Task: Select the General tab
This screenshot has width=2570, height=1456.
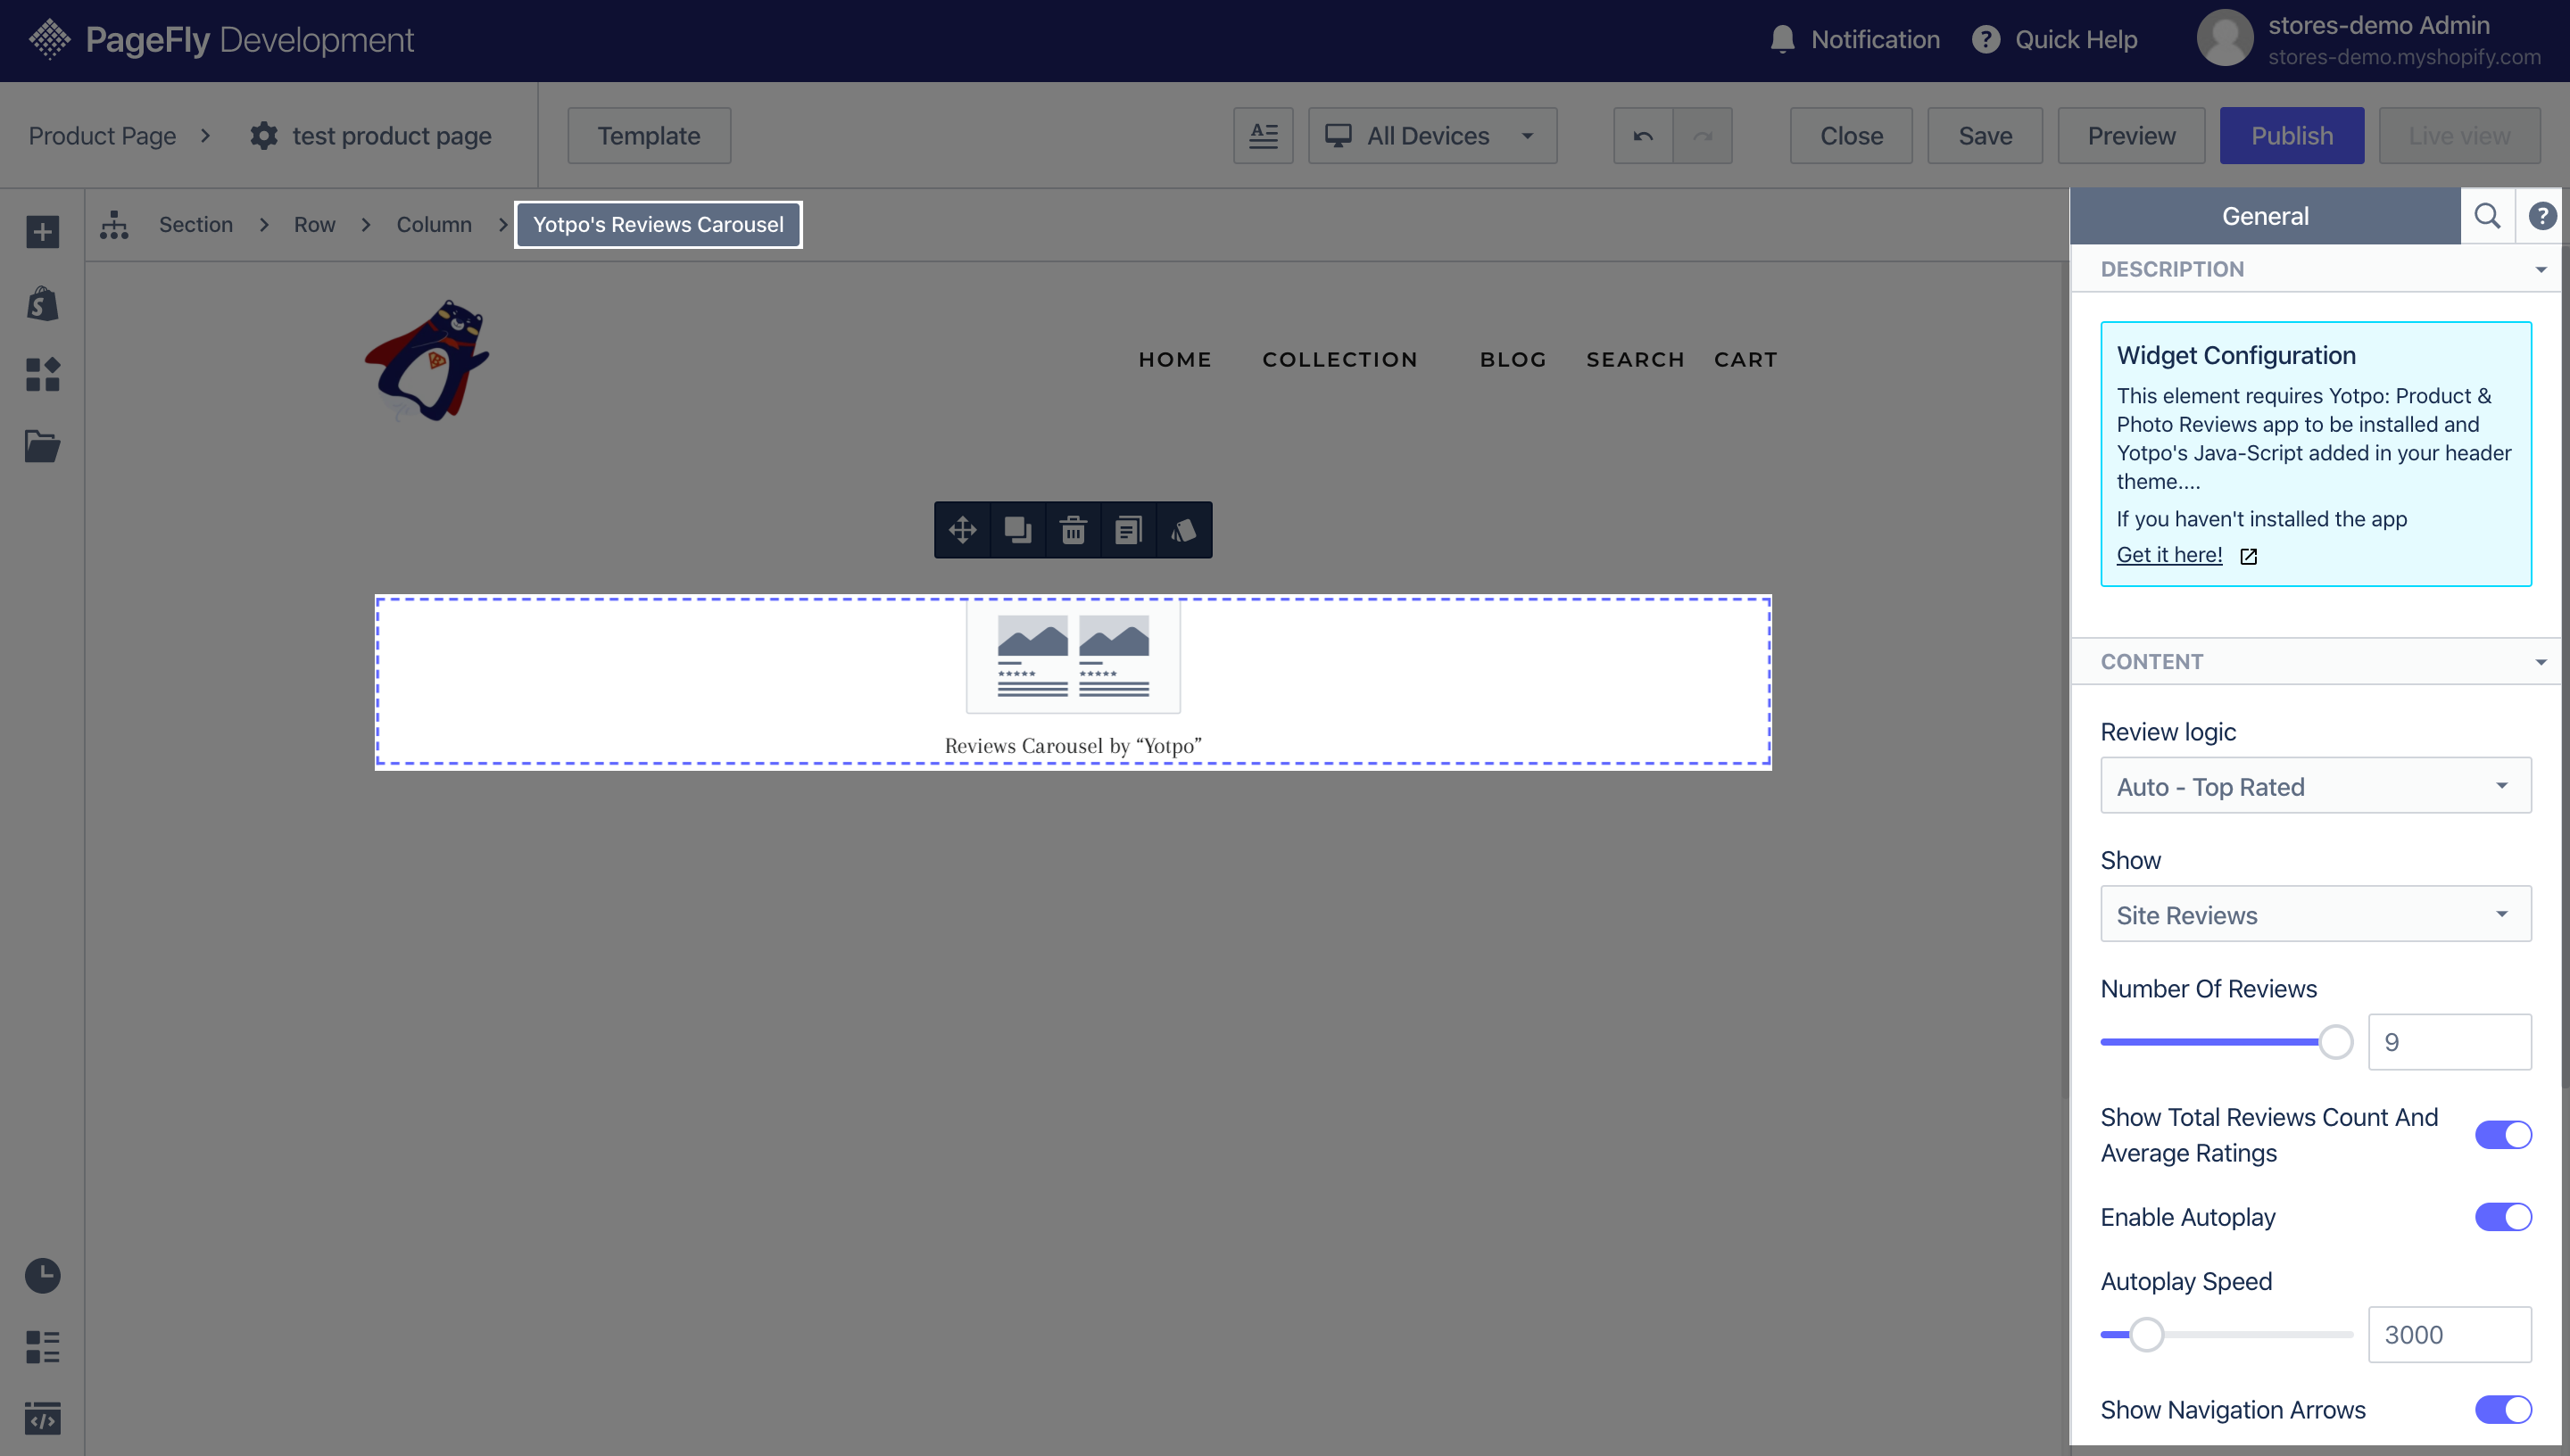Action: pos(2265,216)
